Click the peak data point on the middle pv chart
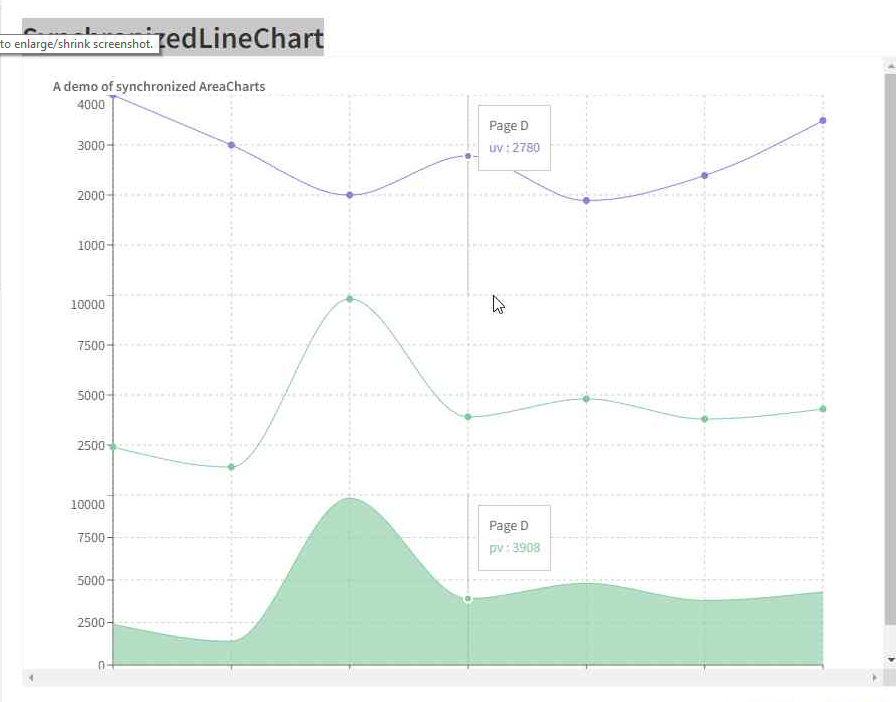The width and height of the screenshot is (896, 702). [x=350, y=297]
